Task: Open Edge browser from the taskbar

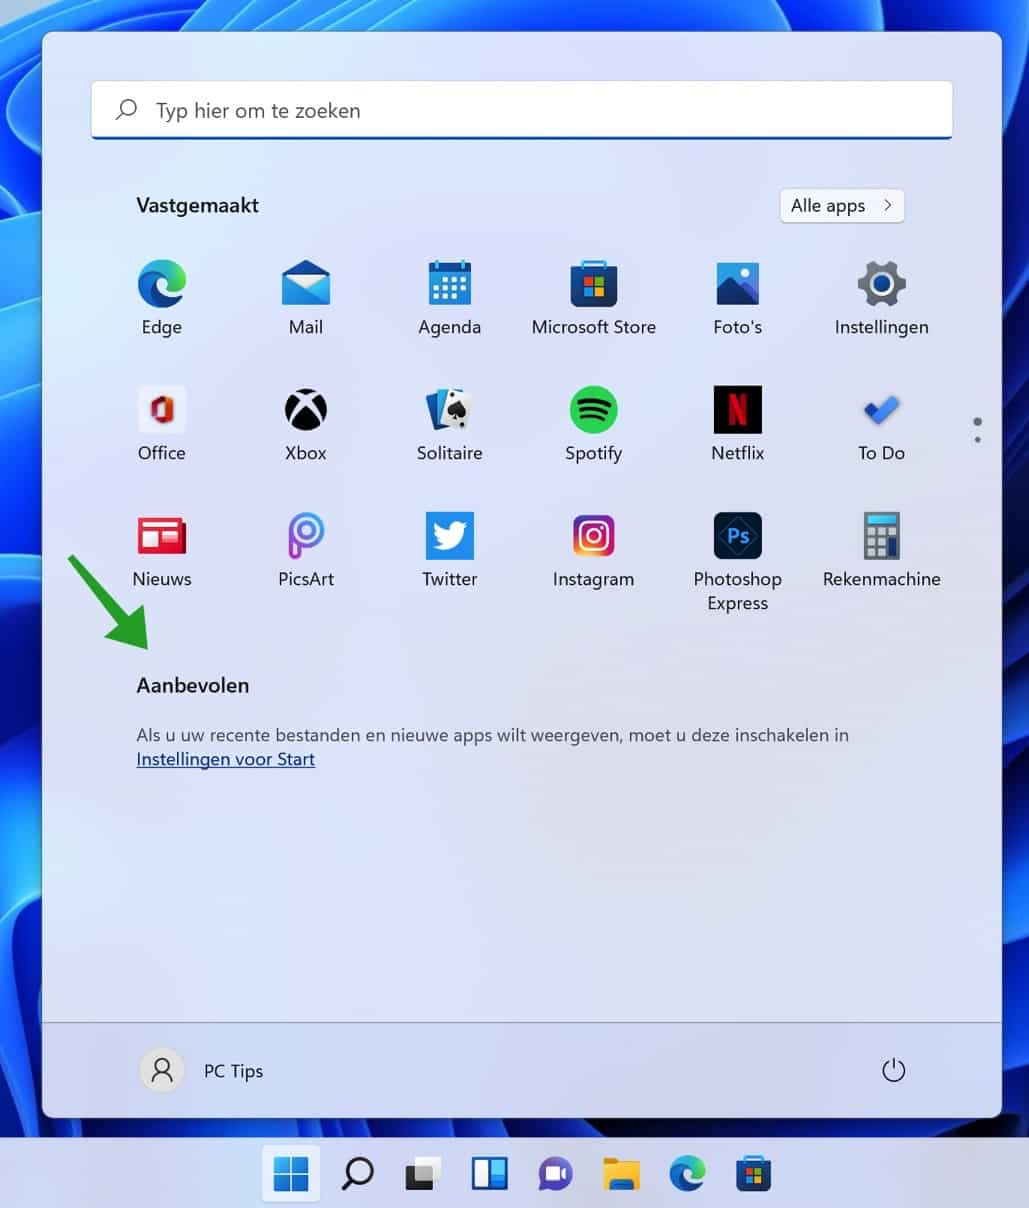Action: [x=687, y=1174]
